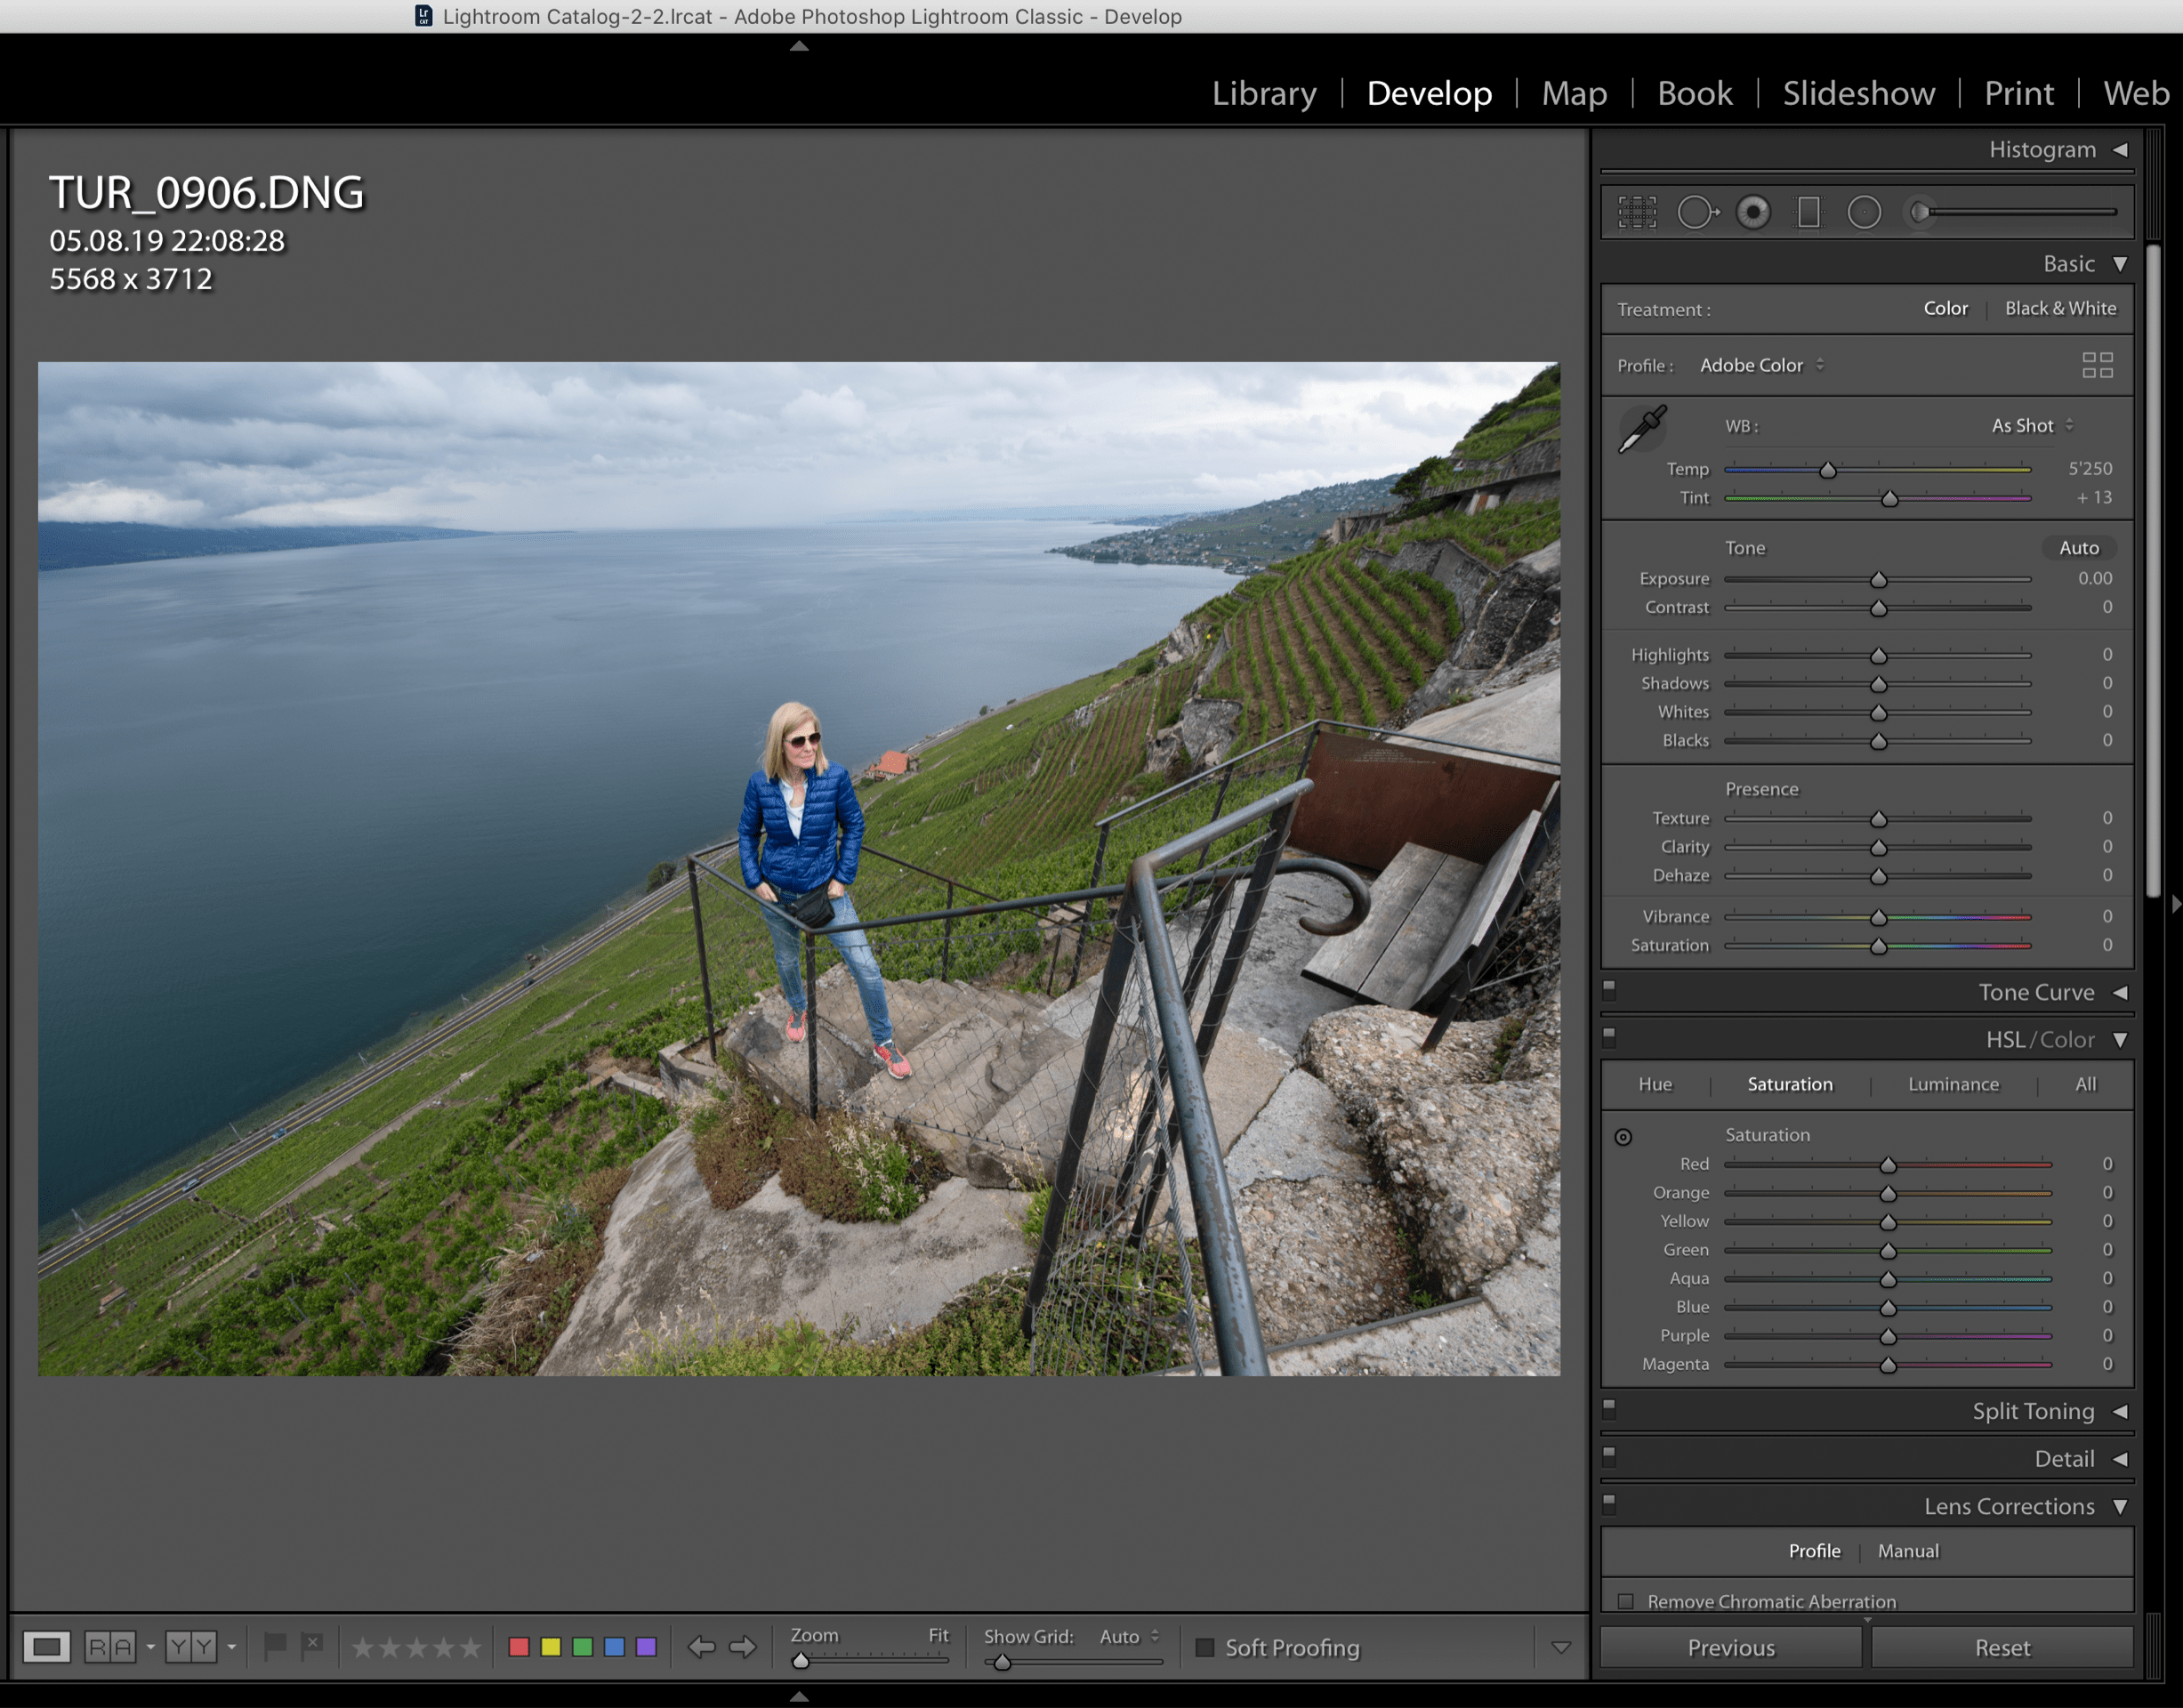This screenshot has height=1708, width=2183.
Task: Apply the red color label
Action: 519,1647
